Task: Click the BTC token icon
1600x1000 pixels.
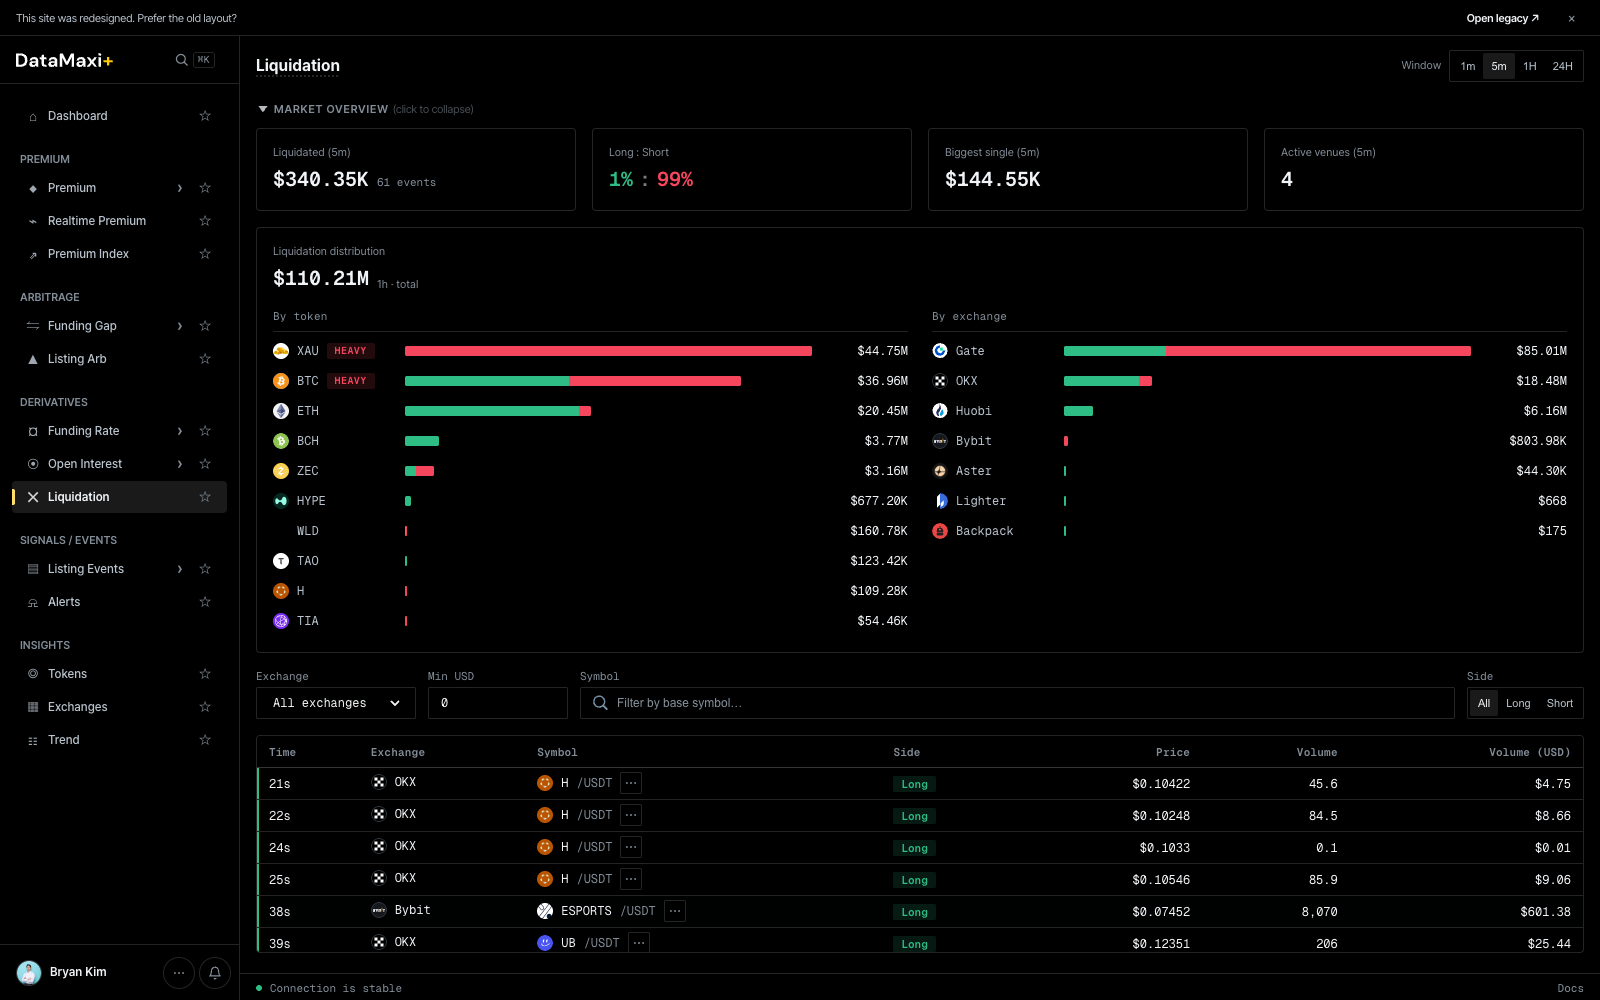Action: click(281, 381)
